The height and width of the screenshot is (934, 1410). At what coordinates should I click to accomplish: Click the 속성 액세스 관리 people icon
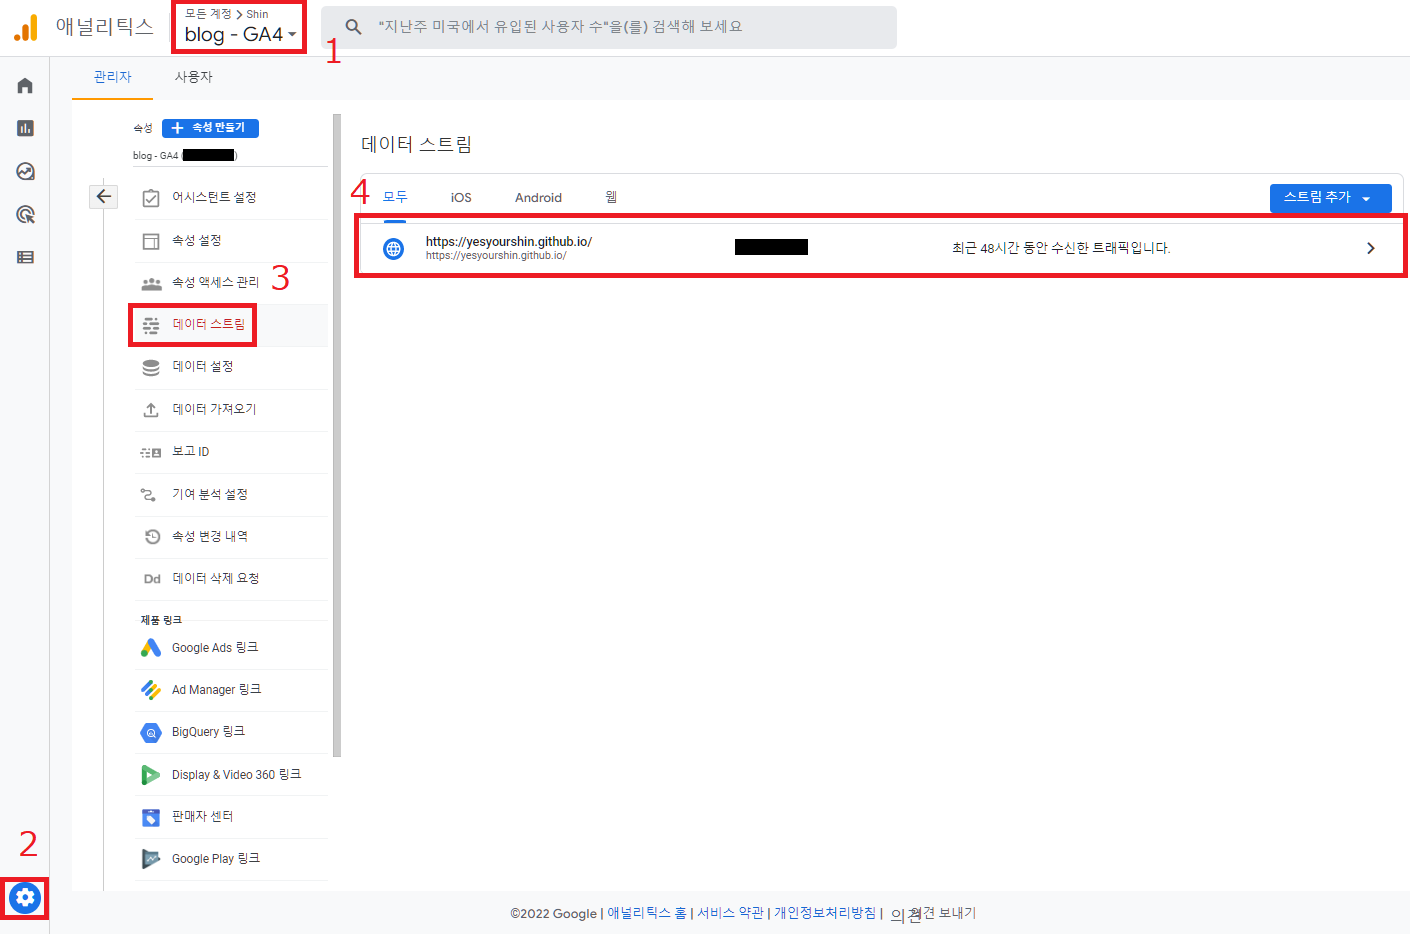tap(151, 283)
